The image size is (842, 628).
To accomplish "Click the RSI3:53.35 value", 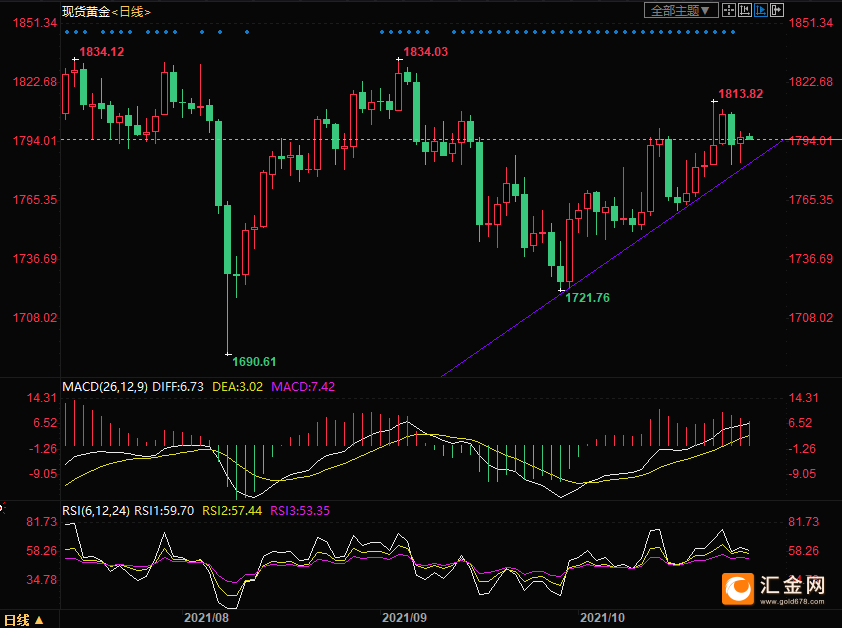I will (300, 511).
